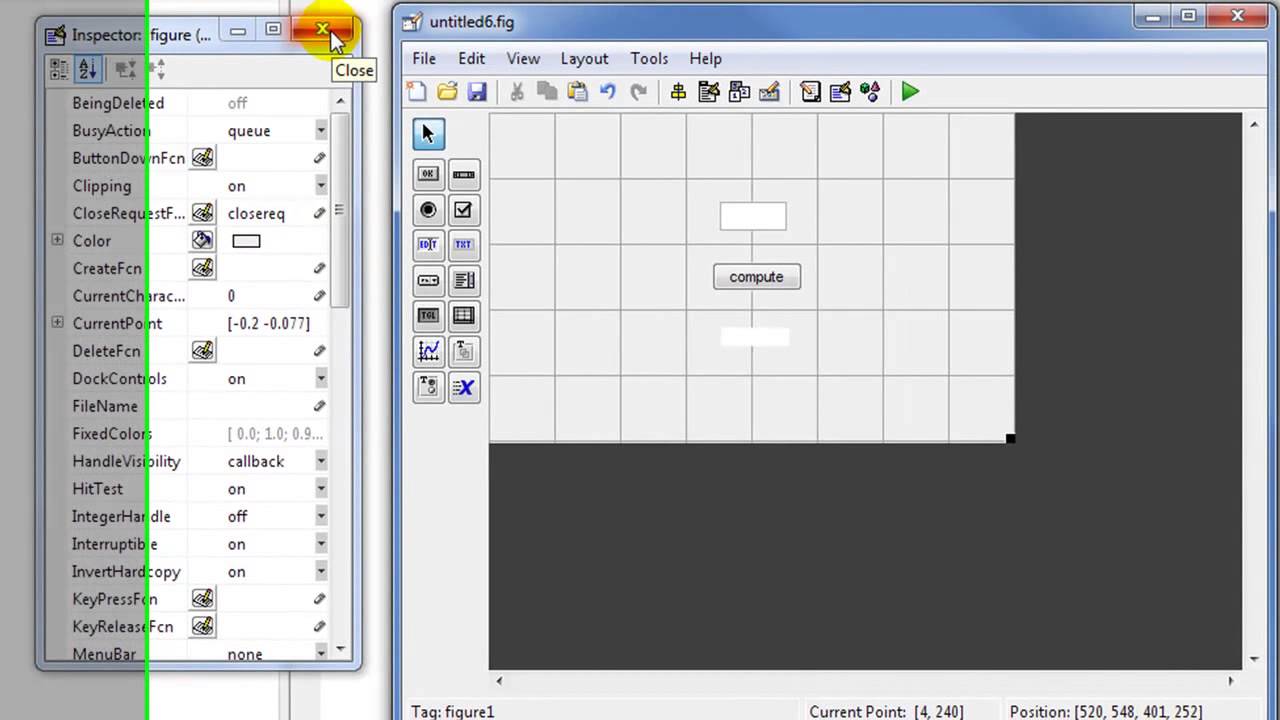Pick the Edit Text component tool

point(428,245)
